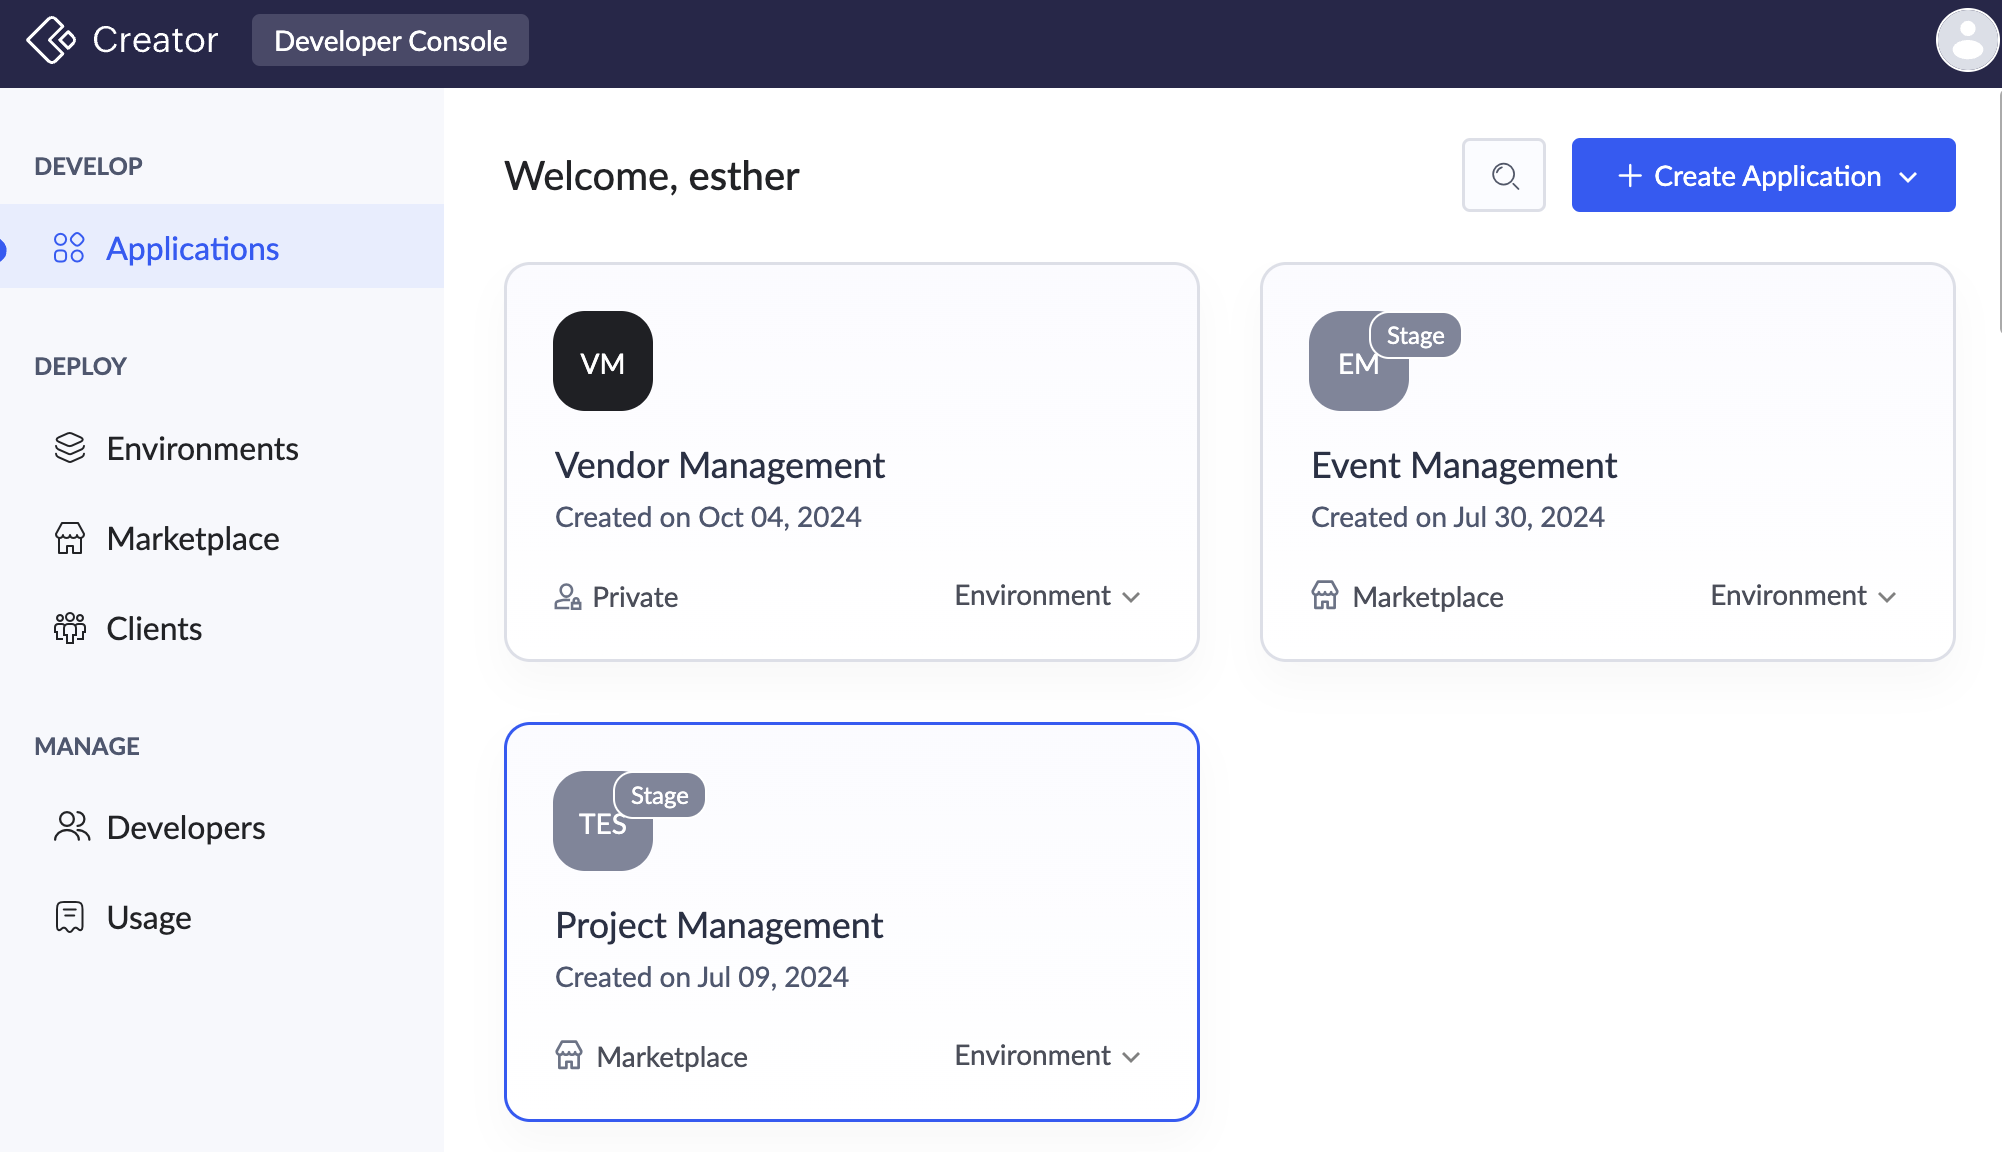
Task: Open Developers under Manage section
Action: 185,827
